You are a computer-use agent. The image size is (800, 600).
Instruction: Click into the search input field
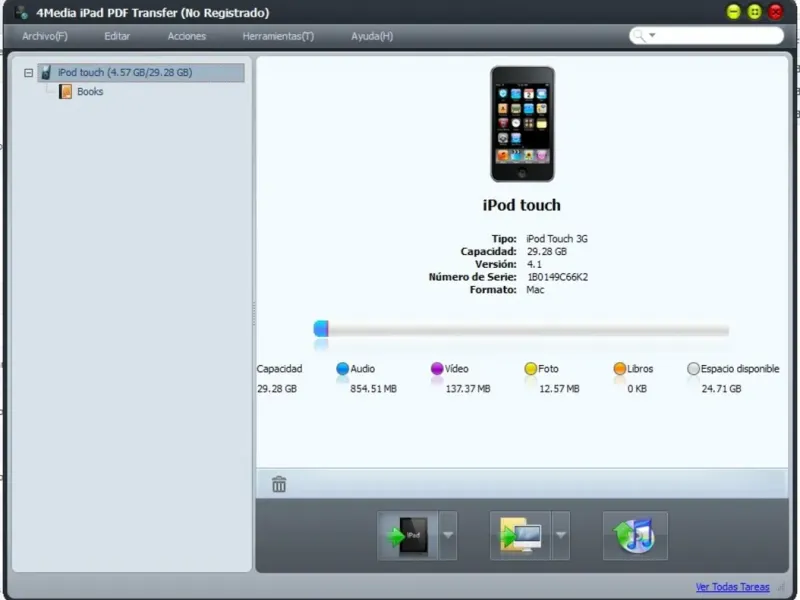coord(718,36)
